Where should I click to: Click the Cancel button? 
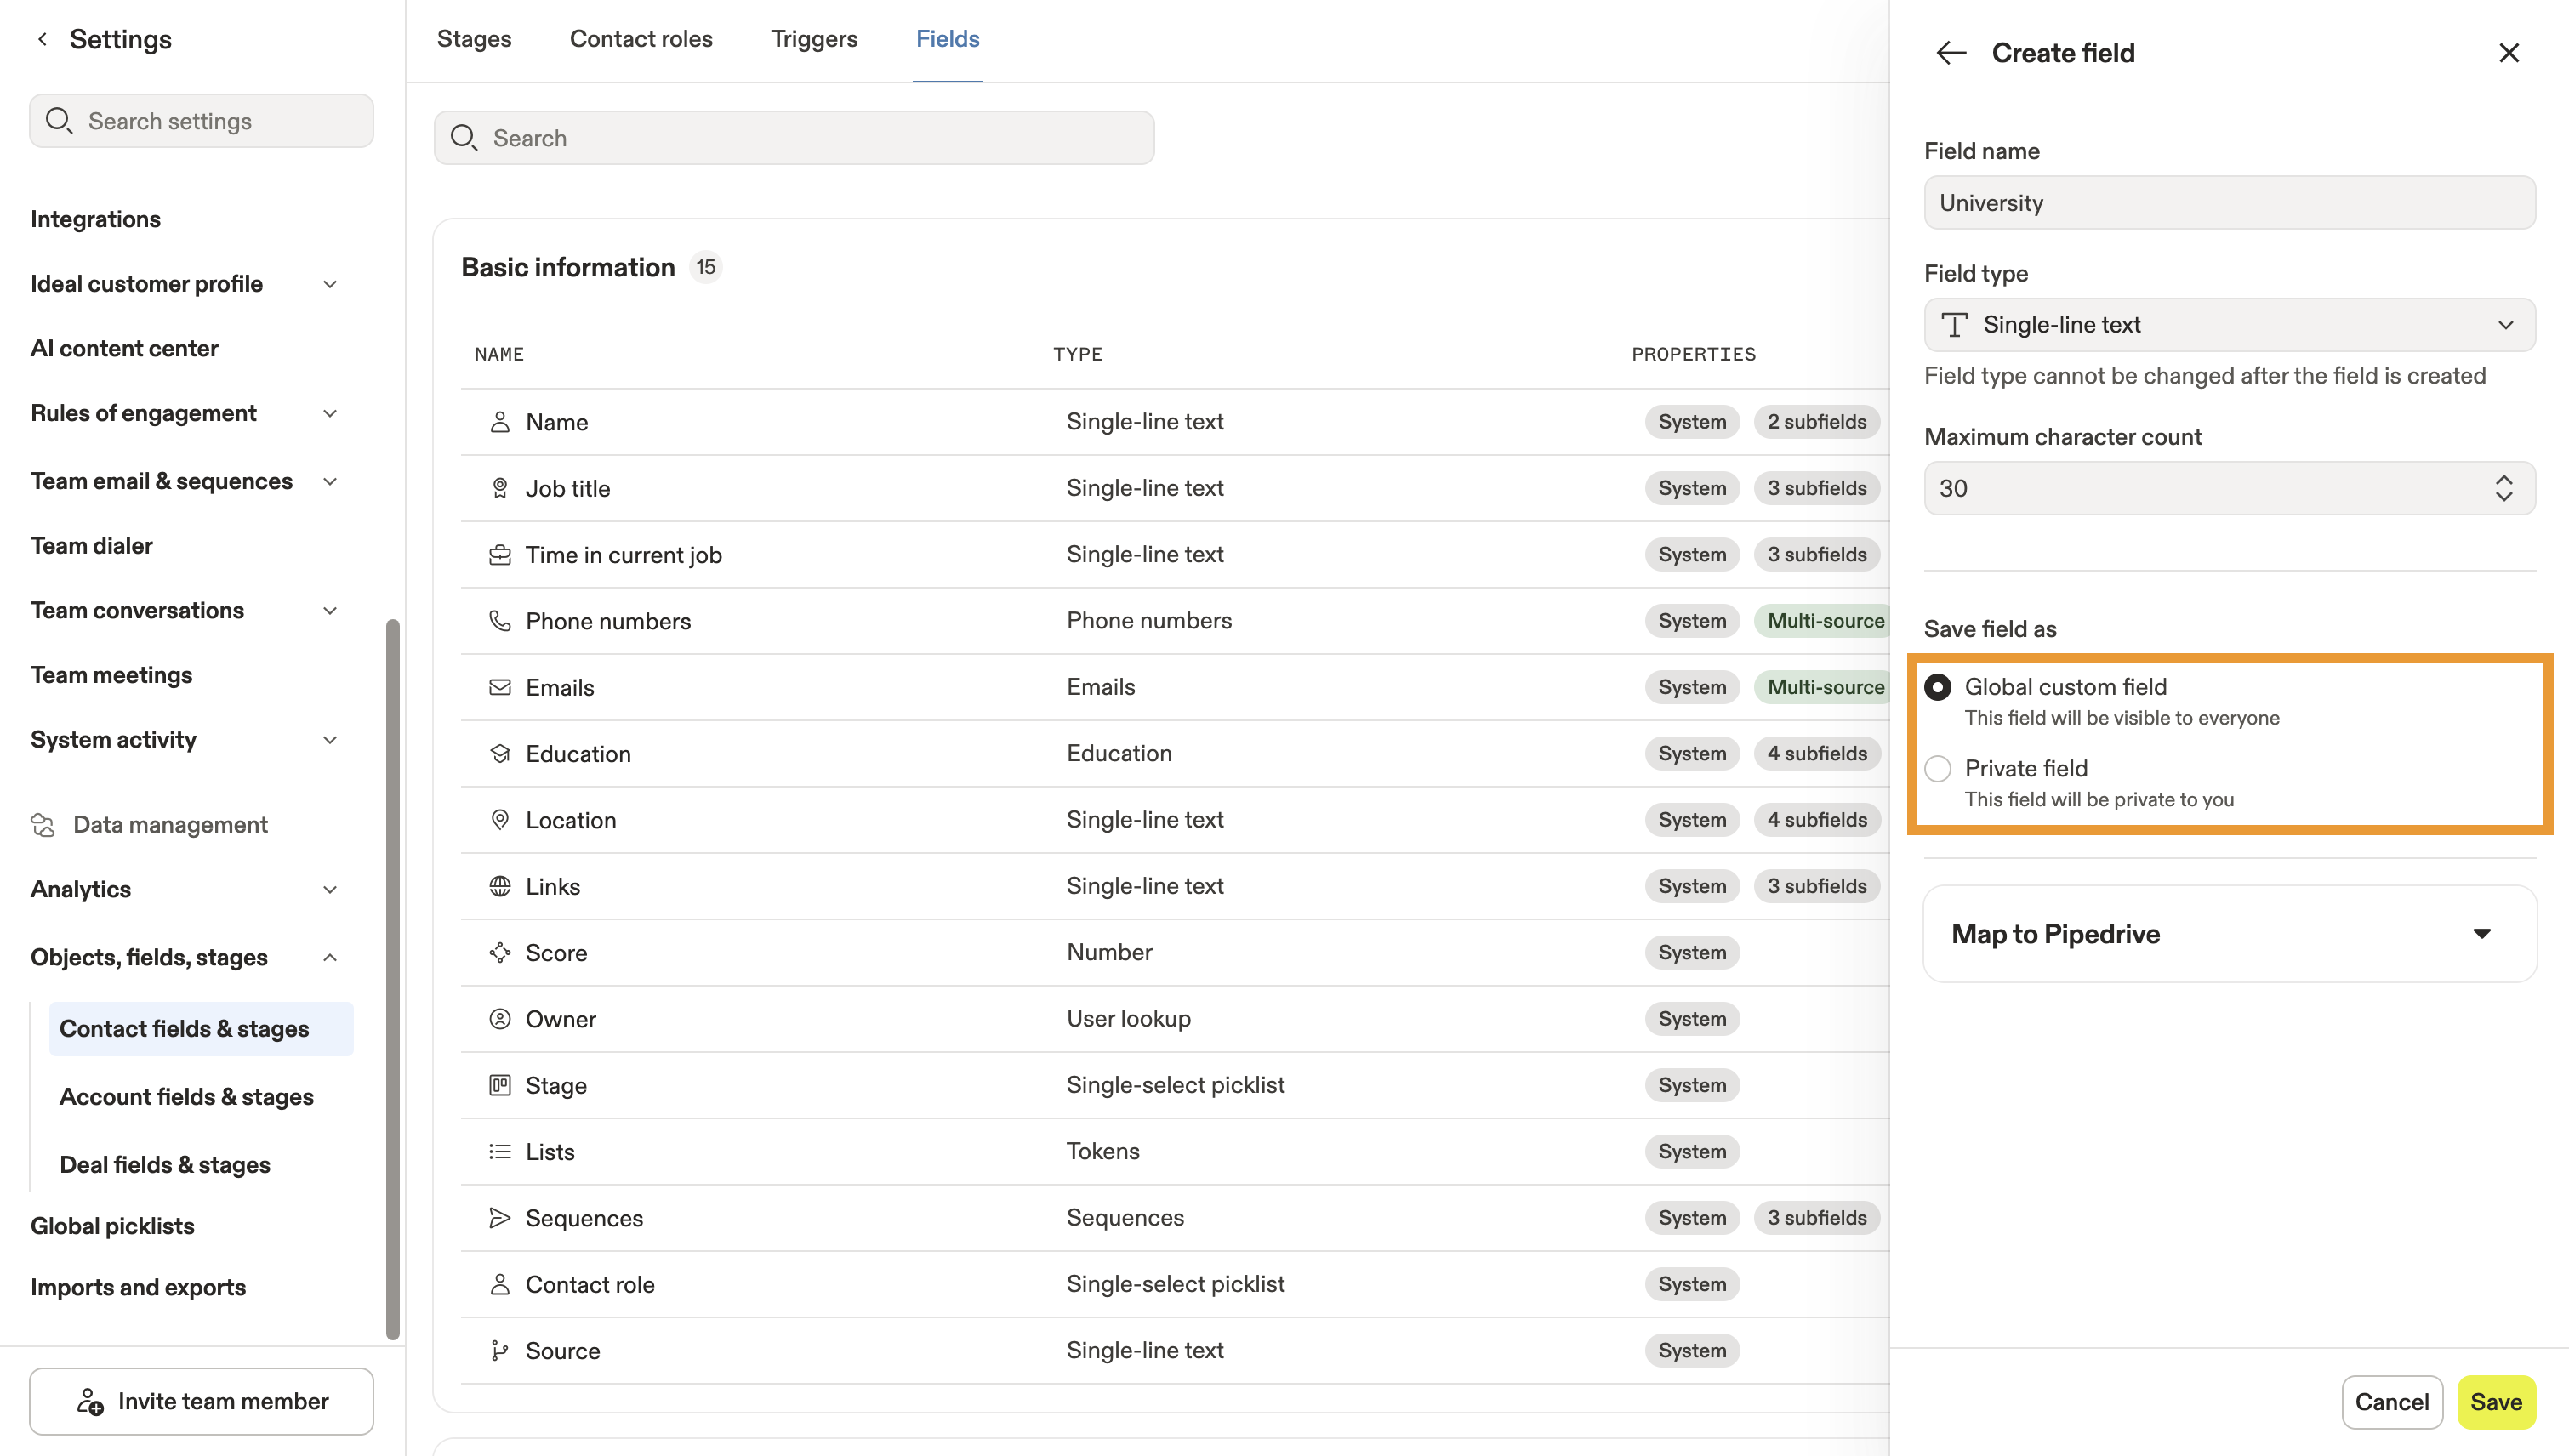[2392, 1402]
